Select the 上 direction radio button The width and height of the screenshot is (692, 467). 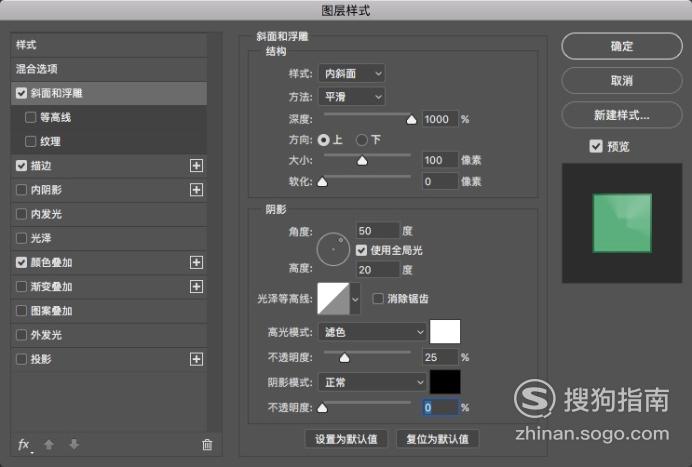(323, 140)
